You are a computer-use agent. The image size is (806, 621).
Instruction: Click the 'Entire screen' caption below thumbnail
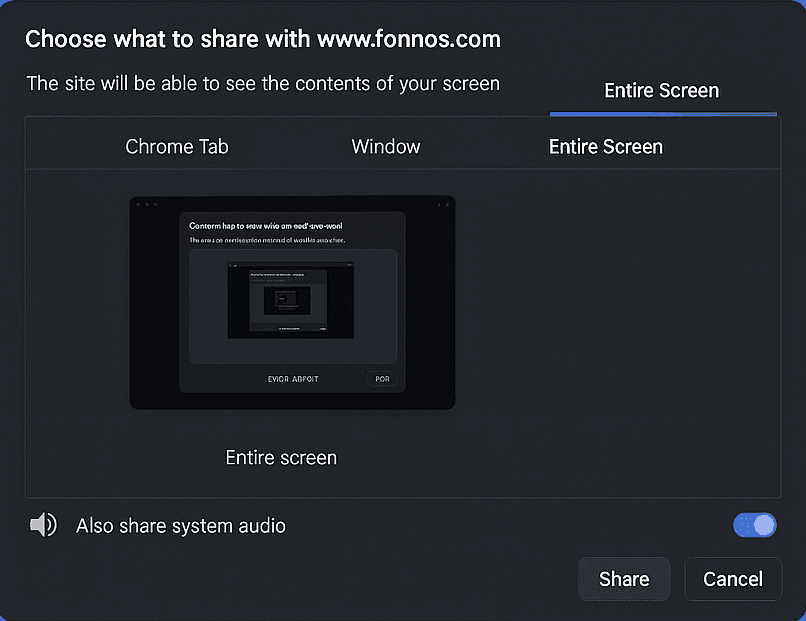pos(281,458)
